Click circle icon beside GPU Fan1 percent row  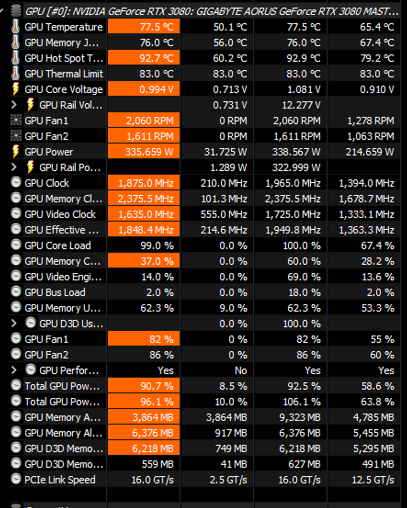pos(16,339)
